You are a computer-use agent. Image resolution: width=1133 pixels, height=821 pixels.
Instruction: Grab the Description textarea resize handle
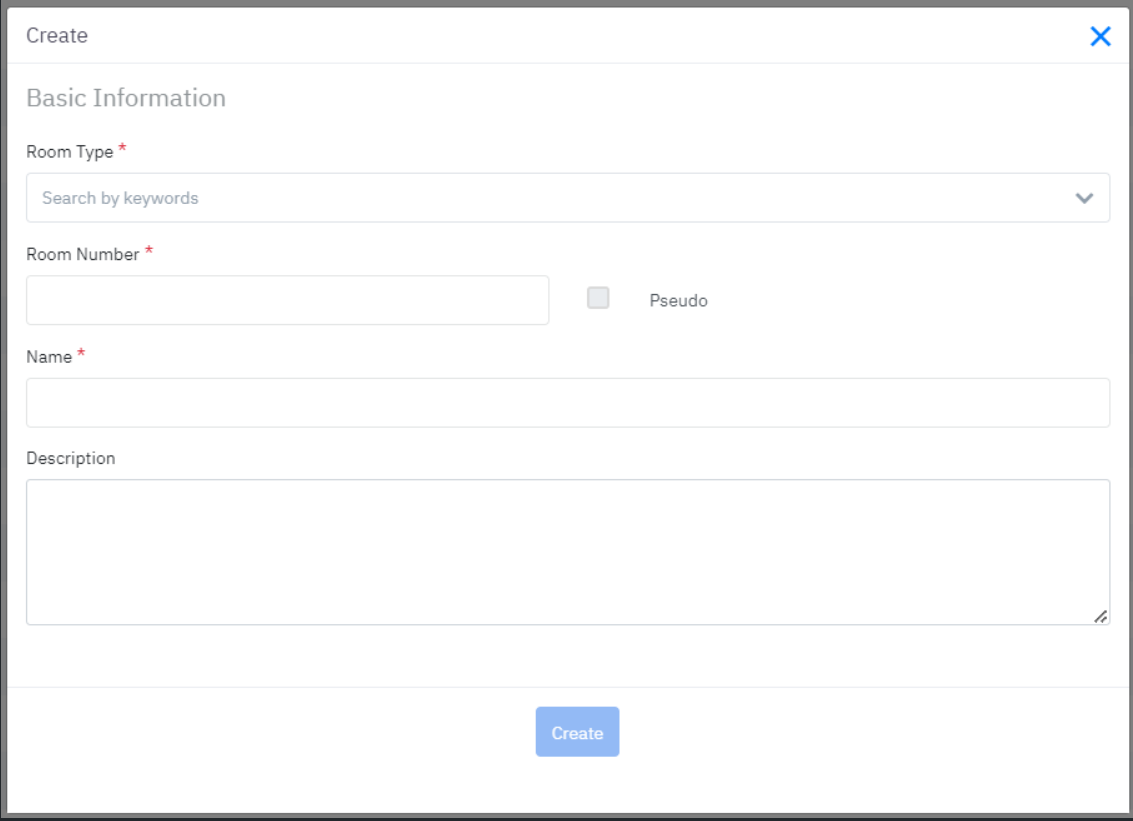pyautogui.click(x=1100, y=617)
